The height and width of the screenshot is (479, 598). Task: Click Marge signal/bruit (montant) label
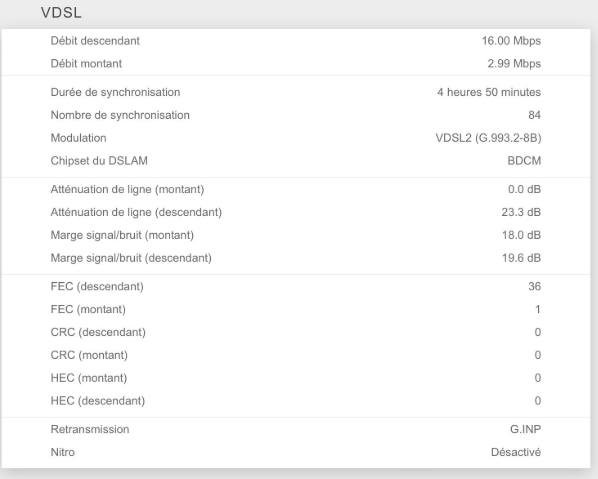point(122,235)
